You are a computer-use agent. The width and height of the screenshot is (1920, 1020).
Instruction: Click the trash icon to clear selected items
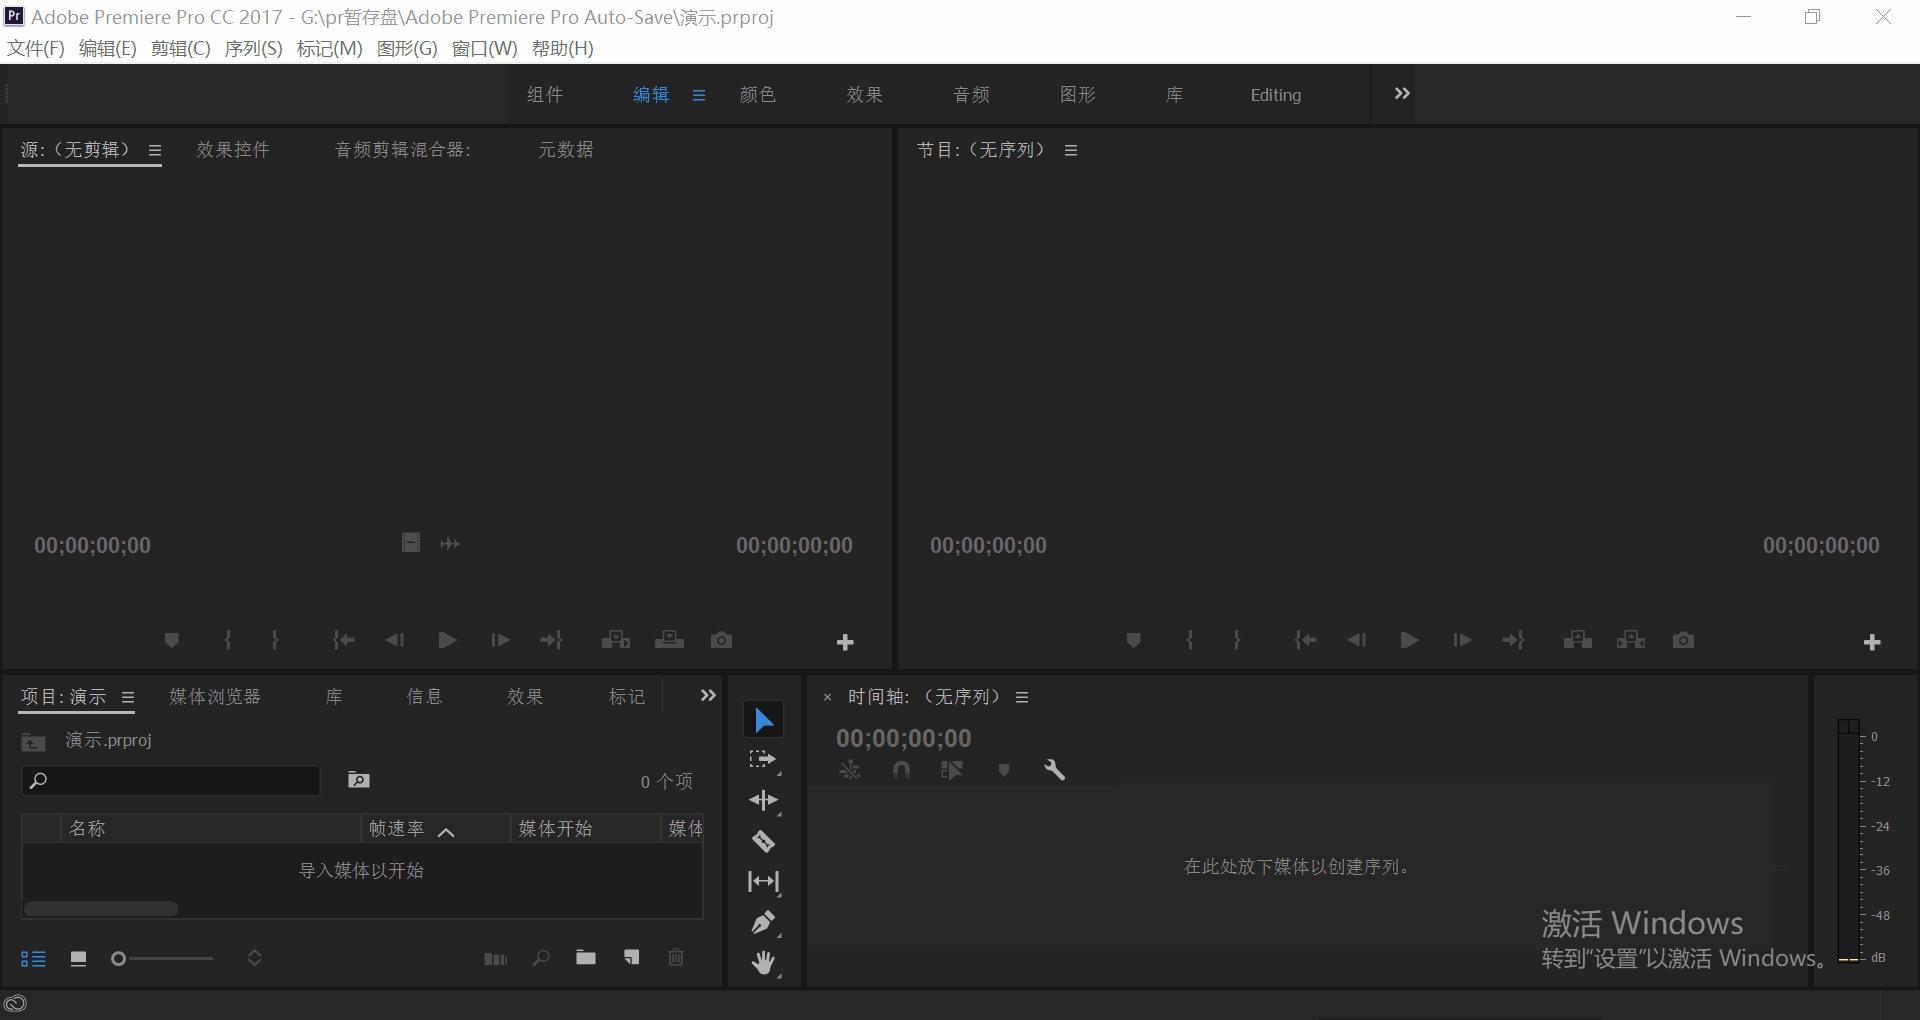coord(676,958)
